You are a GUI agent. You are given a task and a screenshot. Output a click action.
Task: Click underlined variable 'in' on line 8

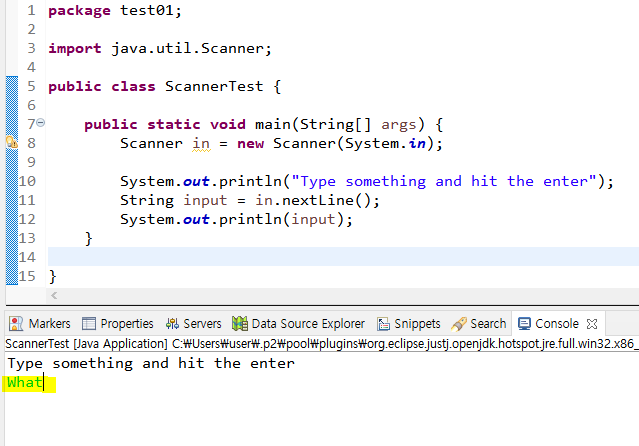pyautogui.click(x=201, y=144)
